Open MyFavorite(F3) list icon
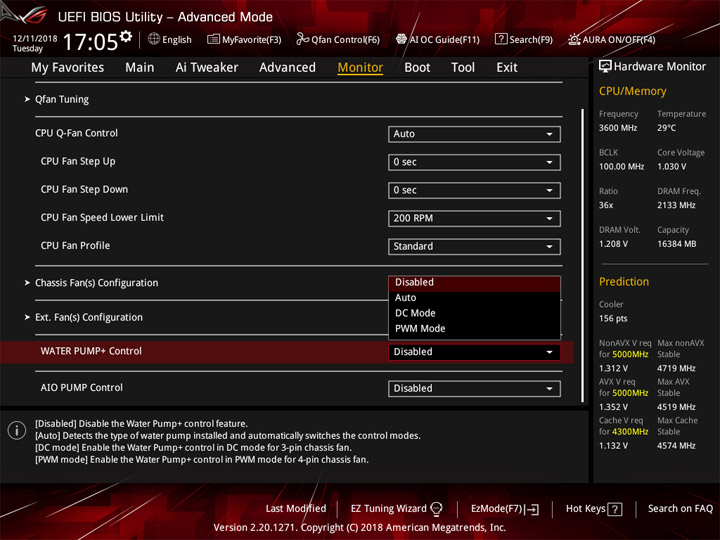720x540 pixels. tap(213, 39)
